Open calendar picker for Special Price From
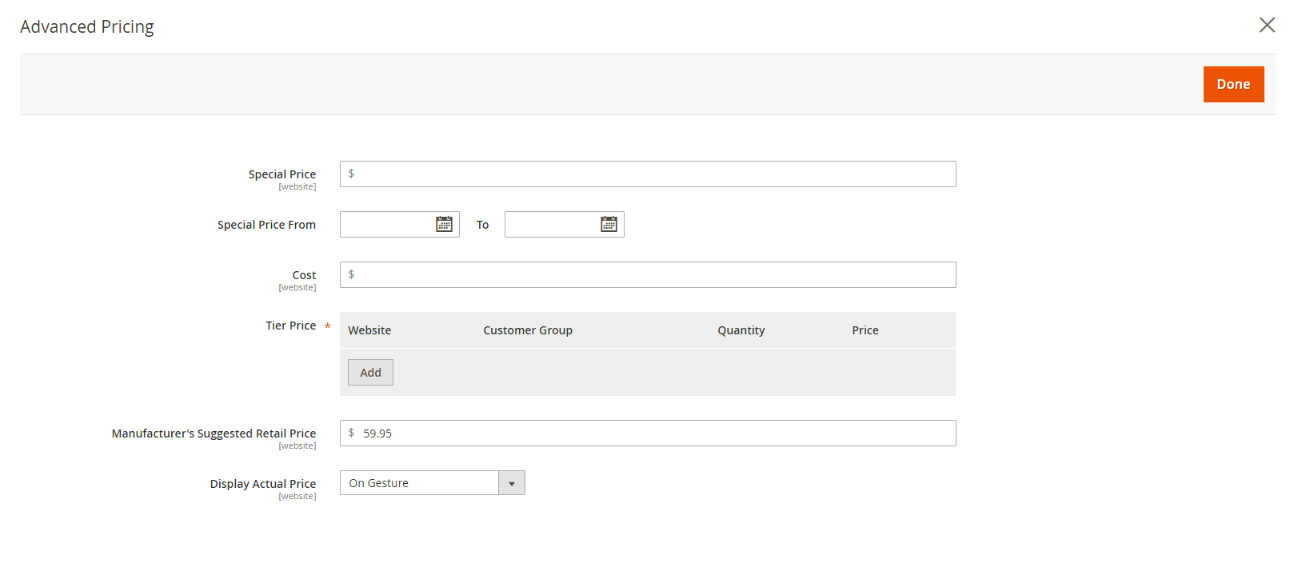Viewport: 1295px width, 574px height. [444, 224]
